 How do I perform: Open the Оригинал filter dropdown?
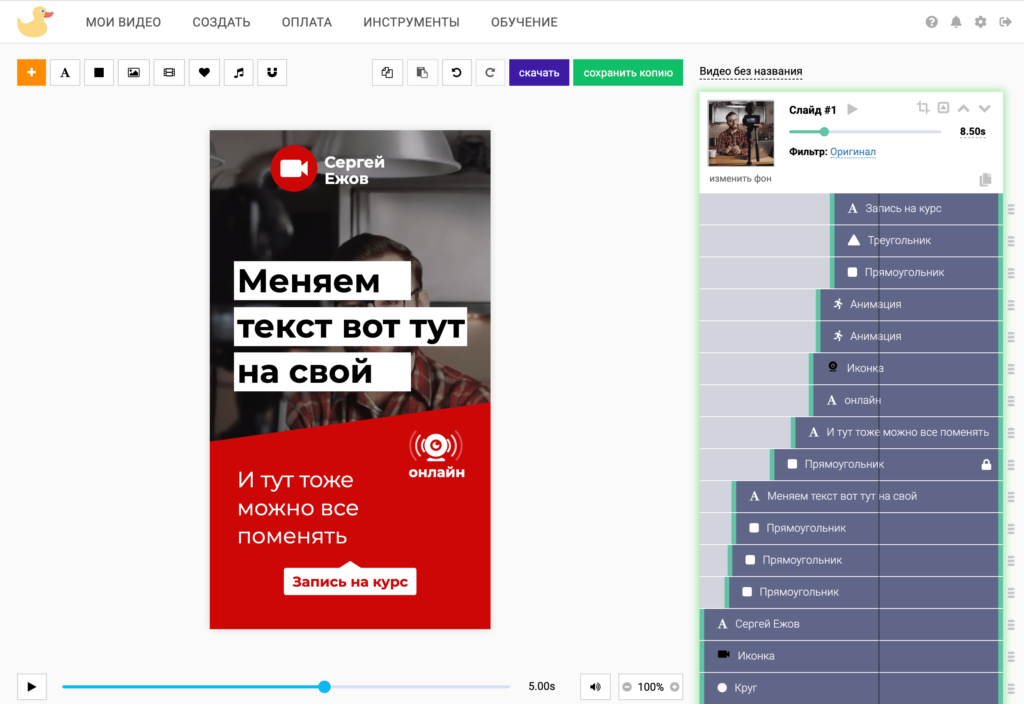click(x=852, y=152)
